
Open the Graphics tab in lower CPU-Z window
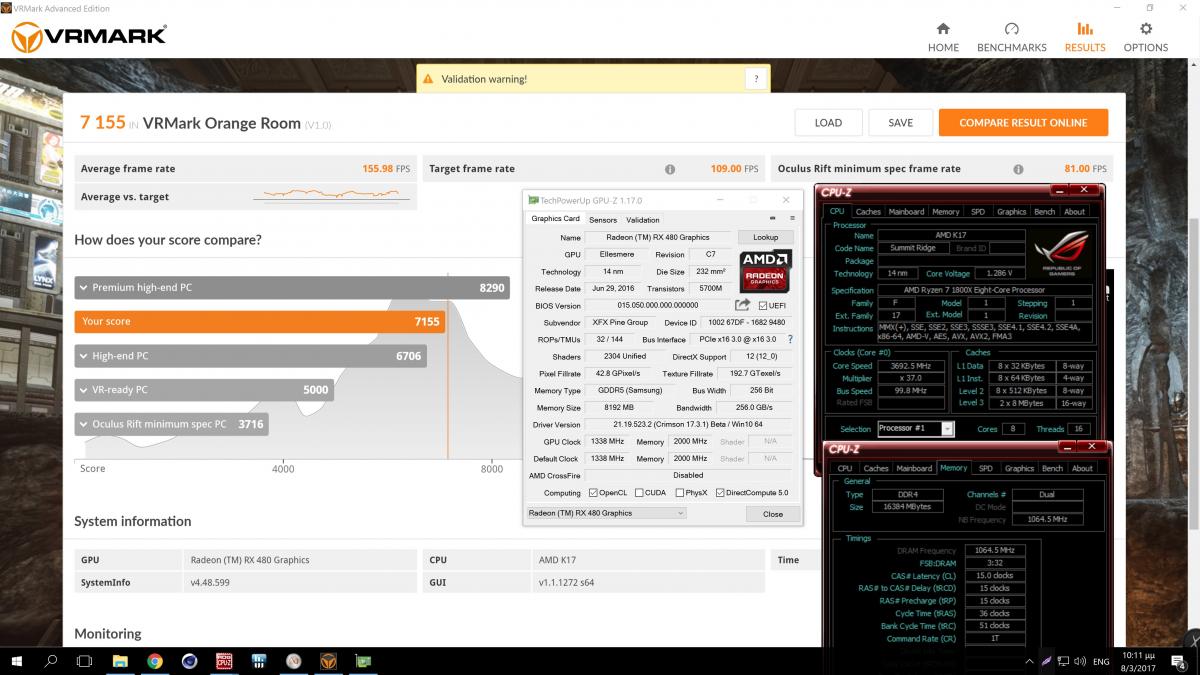[x=1019, y=468]
